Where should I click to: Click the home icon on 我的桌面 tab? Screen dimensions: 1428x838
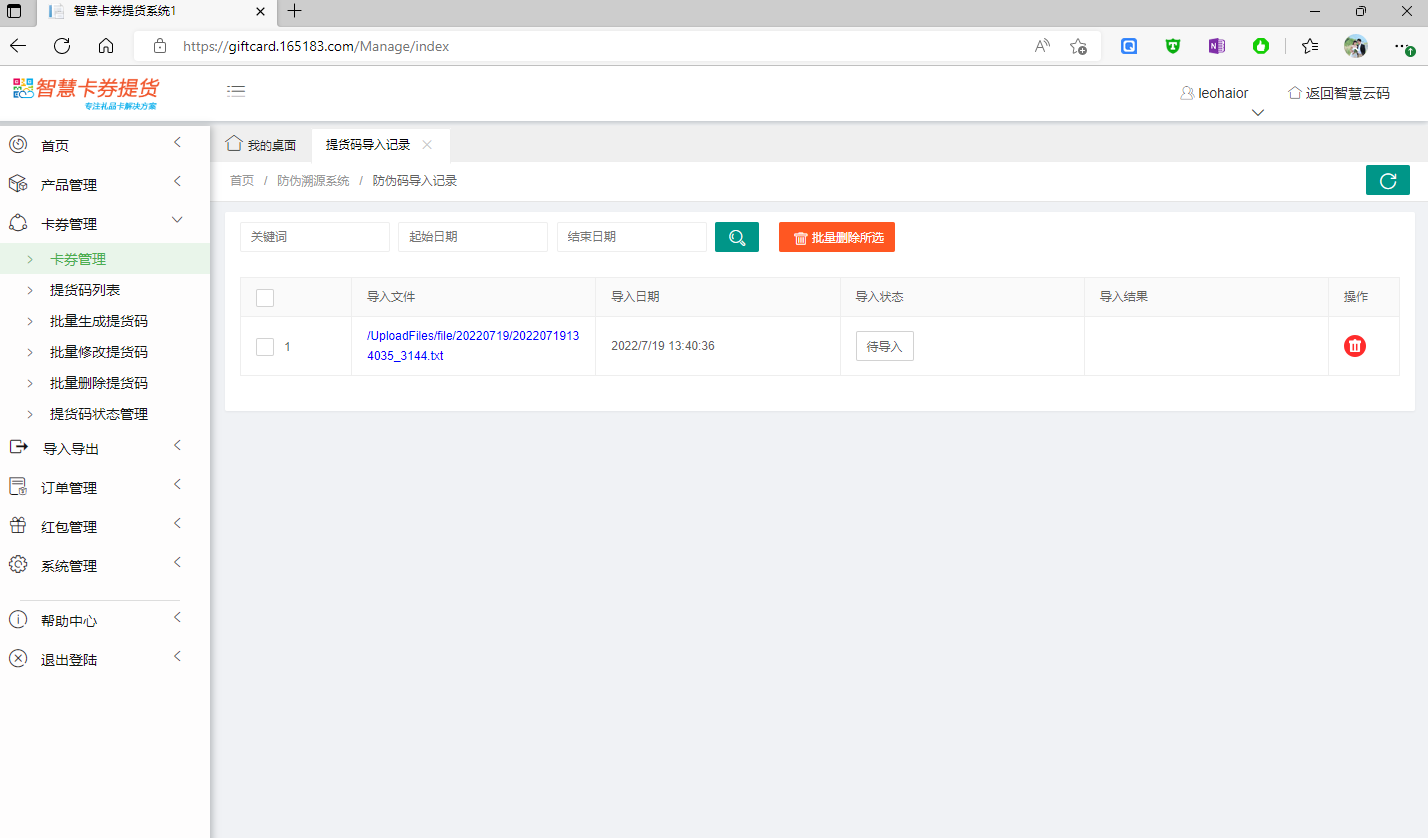(235, 144)
